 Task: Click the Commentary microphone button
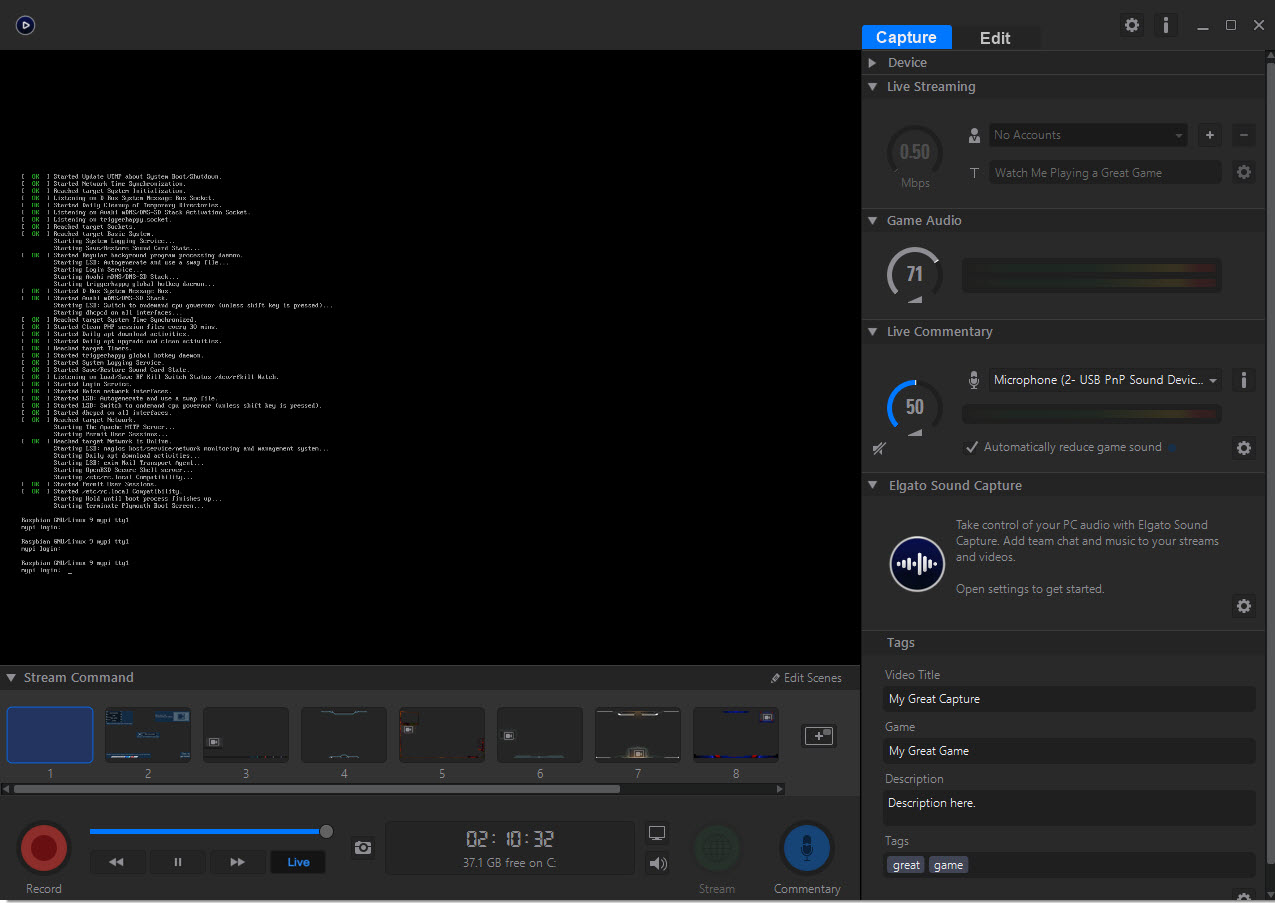coord(807,849)
